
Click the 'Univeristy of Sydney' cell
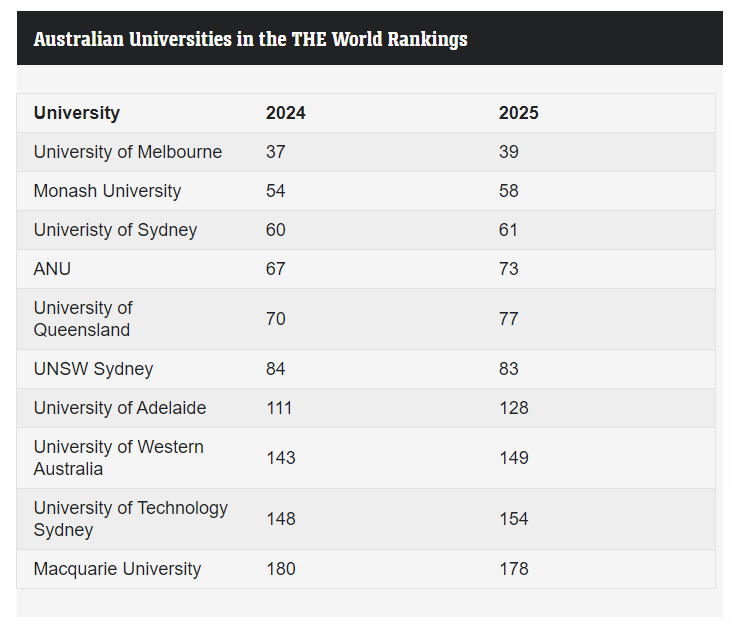tap(115, 230)
